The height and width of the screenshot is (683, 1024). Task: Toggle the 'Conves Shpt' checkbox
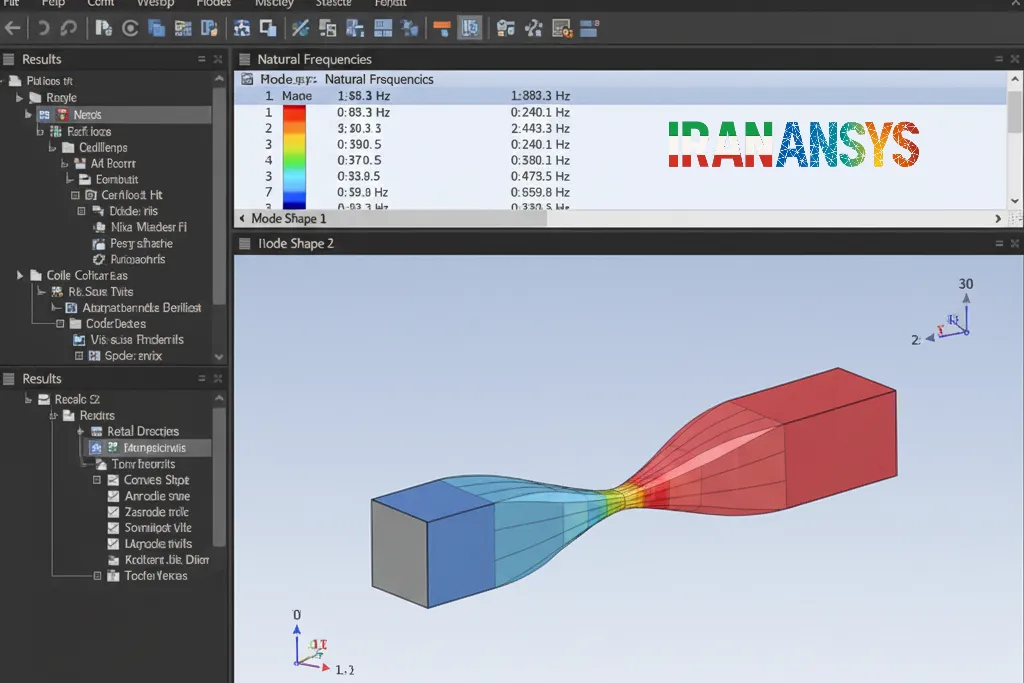(x=113, y=480)
